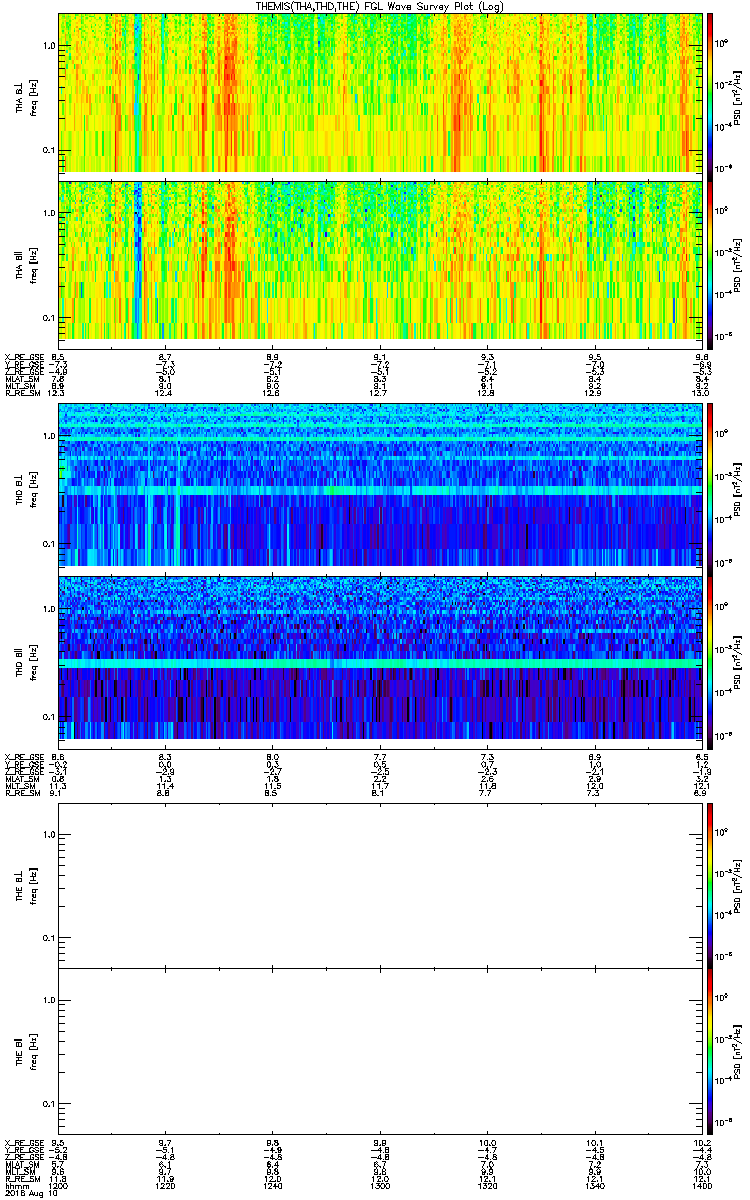This screenshot has width=750, height=1200.
Task: Click the 0.1 frequency tick on the THE B-parallel panel
Action: [x=48, y=1104]
